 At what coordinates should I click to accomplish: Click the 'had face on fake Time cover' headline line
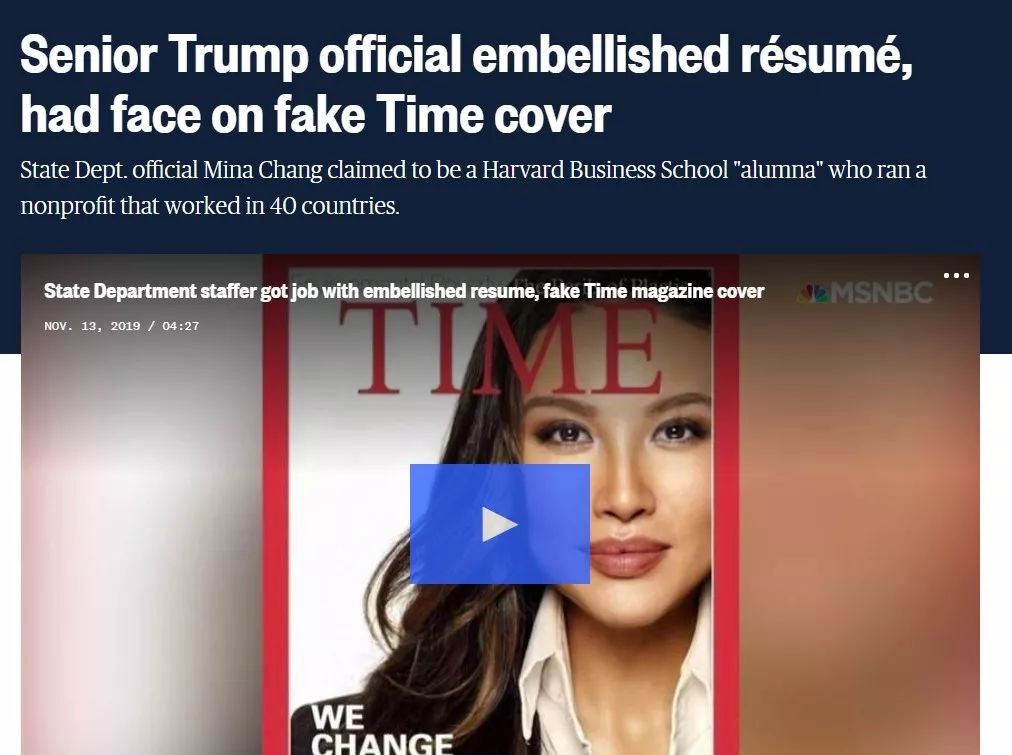(x=316, y=114)
